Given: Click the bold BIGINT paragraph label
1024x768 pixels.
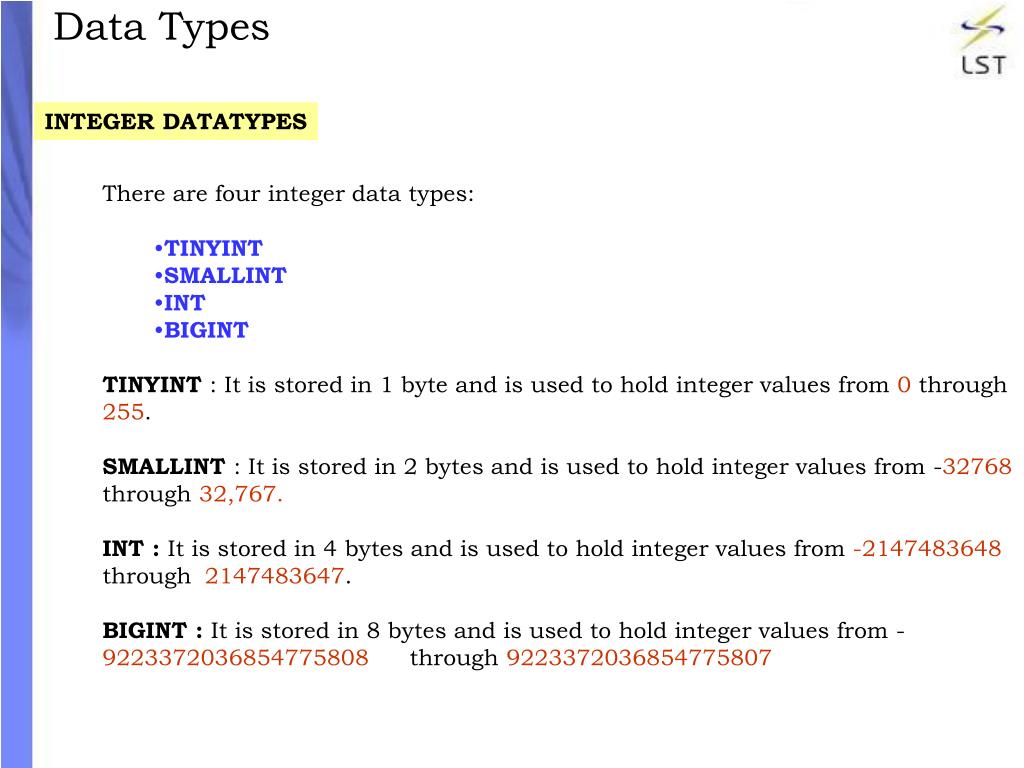Looking at the screenshot, I should 145,631.
